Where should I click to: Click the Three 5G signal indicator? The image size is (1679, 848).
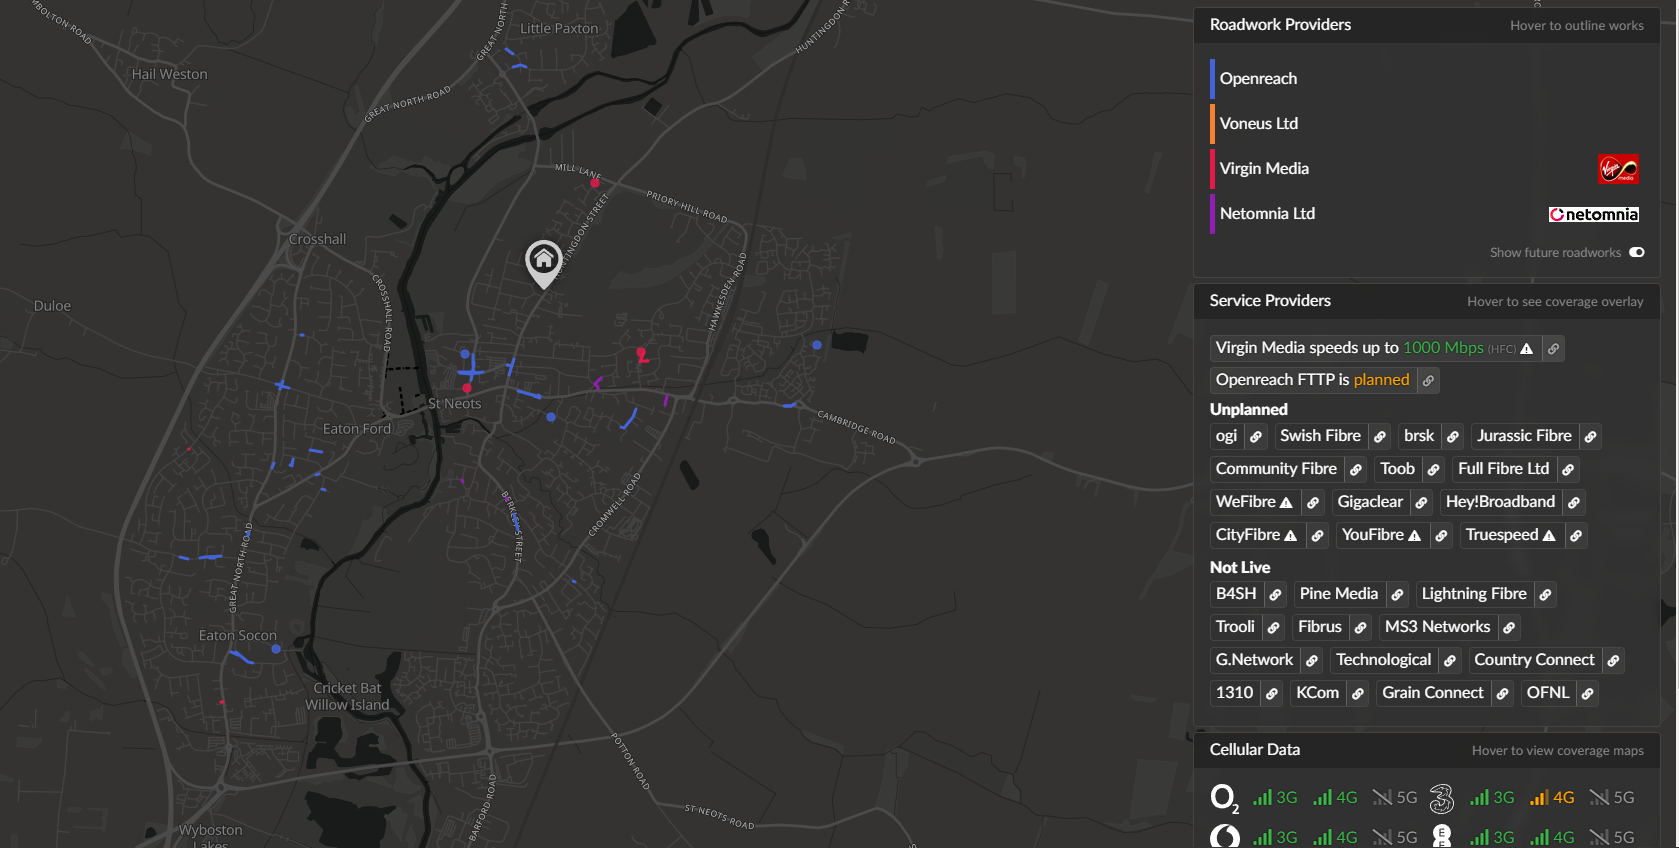1612,798
